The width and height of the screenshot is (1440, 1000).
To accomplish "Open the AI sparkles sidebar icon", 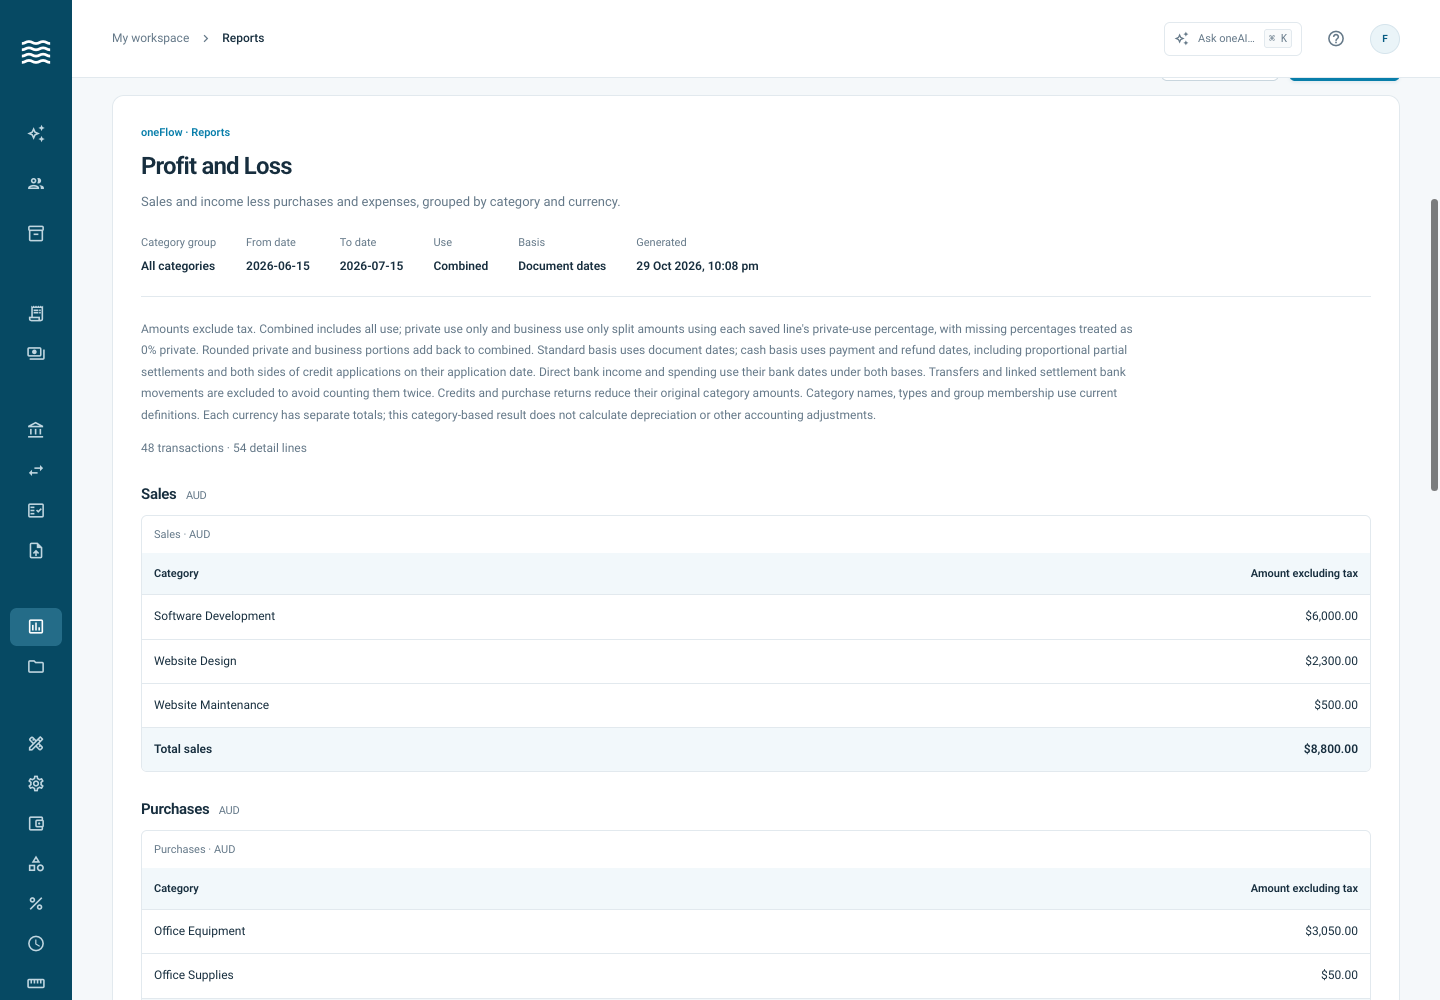I will pyautogui.click(x=36, y=134).
